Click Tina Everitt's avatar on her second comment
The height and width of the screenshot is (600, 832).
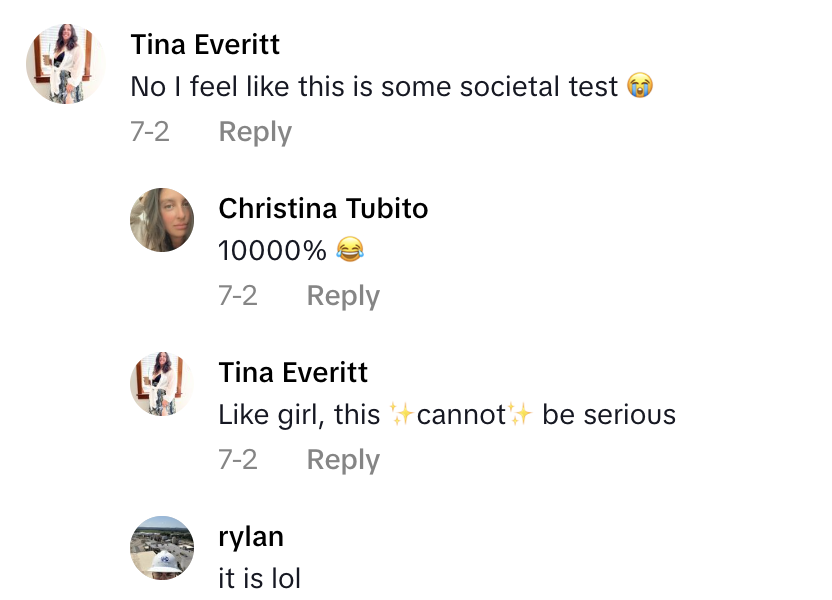(161, 384)
